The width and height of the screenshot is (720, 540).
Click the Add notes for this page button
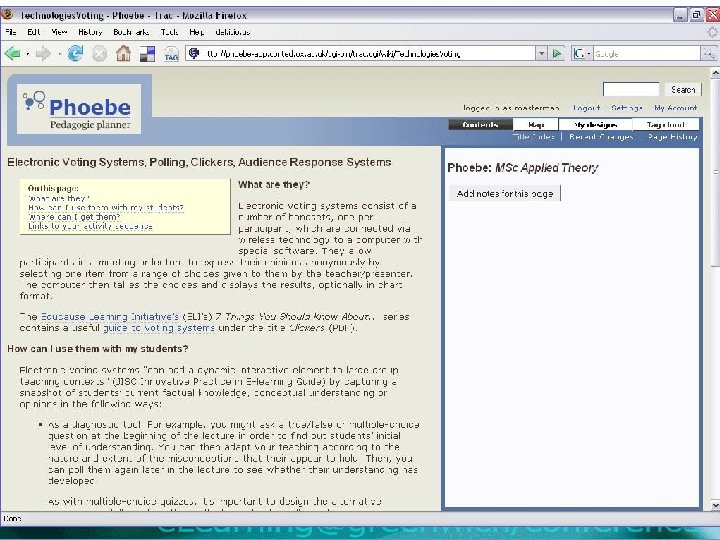click(x=505, y=194)
